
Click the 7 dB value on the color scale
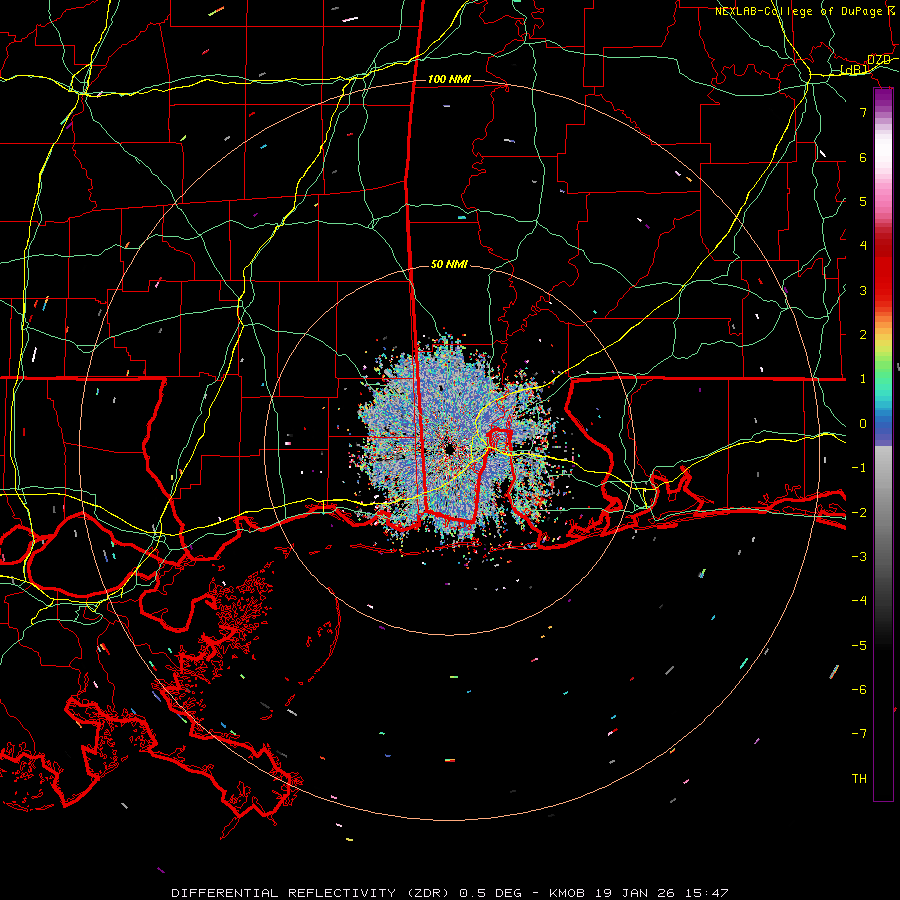pos(863,112)
